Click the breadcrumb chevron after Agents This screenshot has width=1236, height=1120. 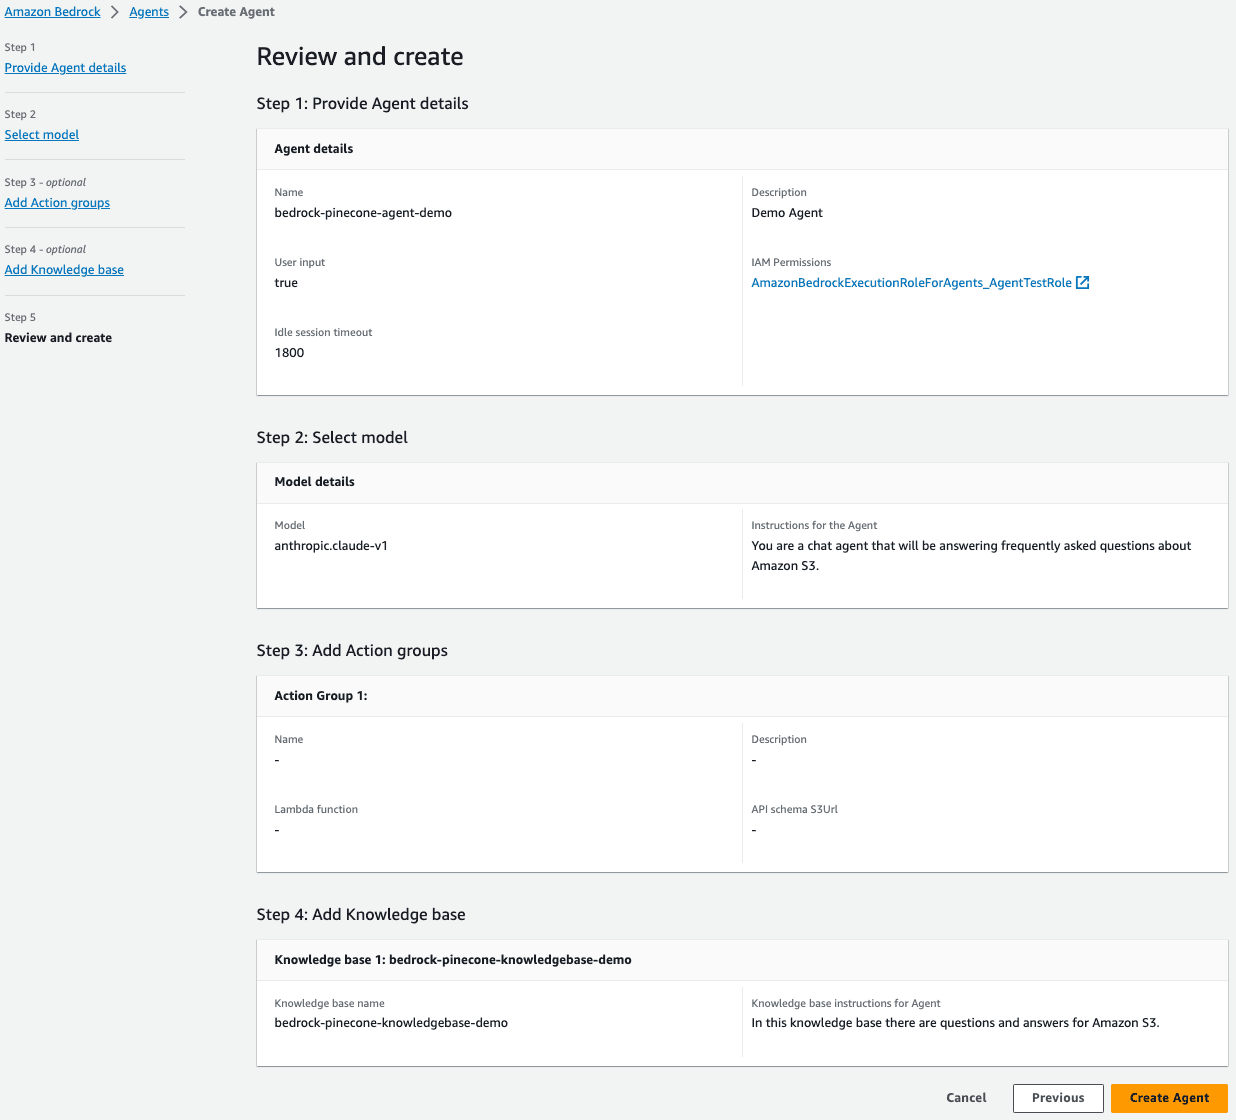pyautogui.click(x=183, y=12)
